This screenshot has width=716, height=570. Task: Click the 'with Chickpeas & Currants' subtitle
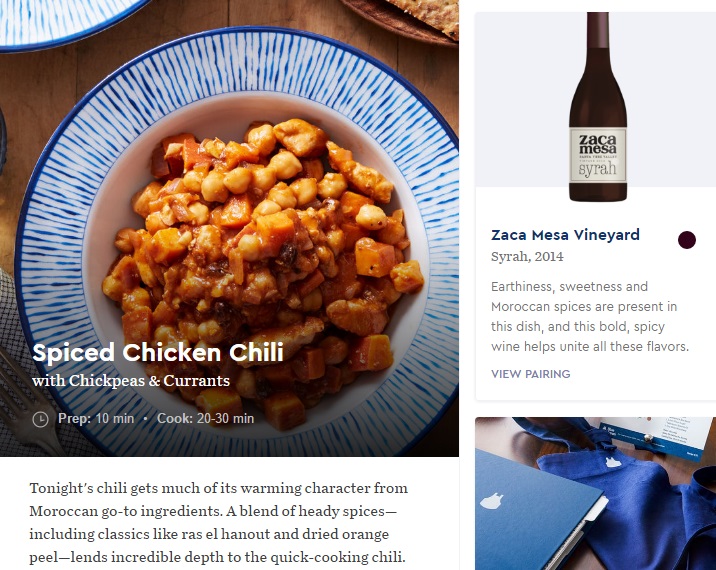pos(131,380)
